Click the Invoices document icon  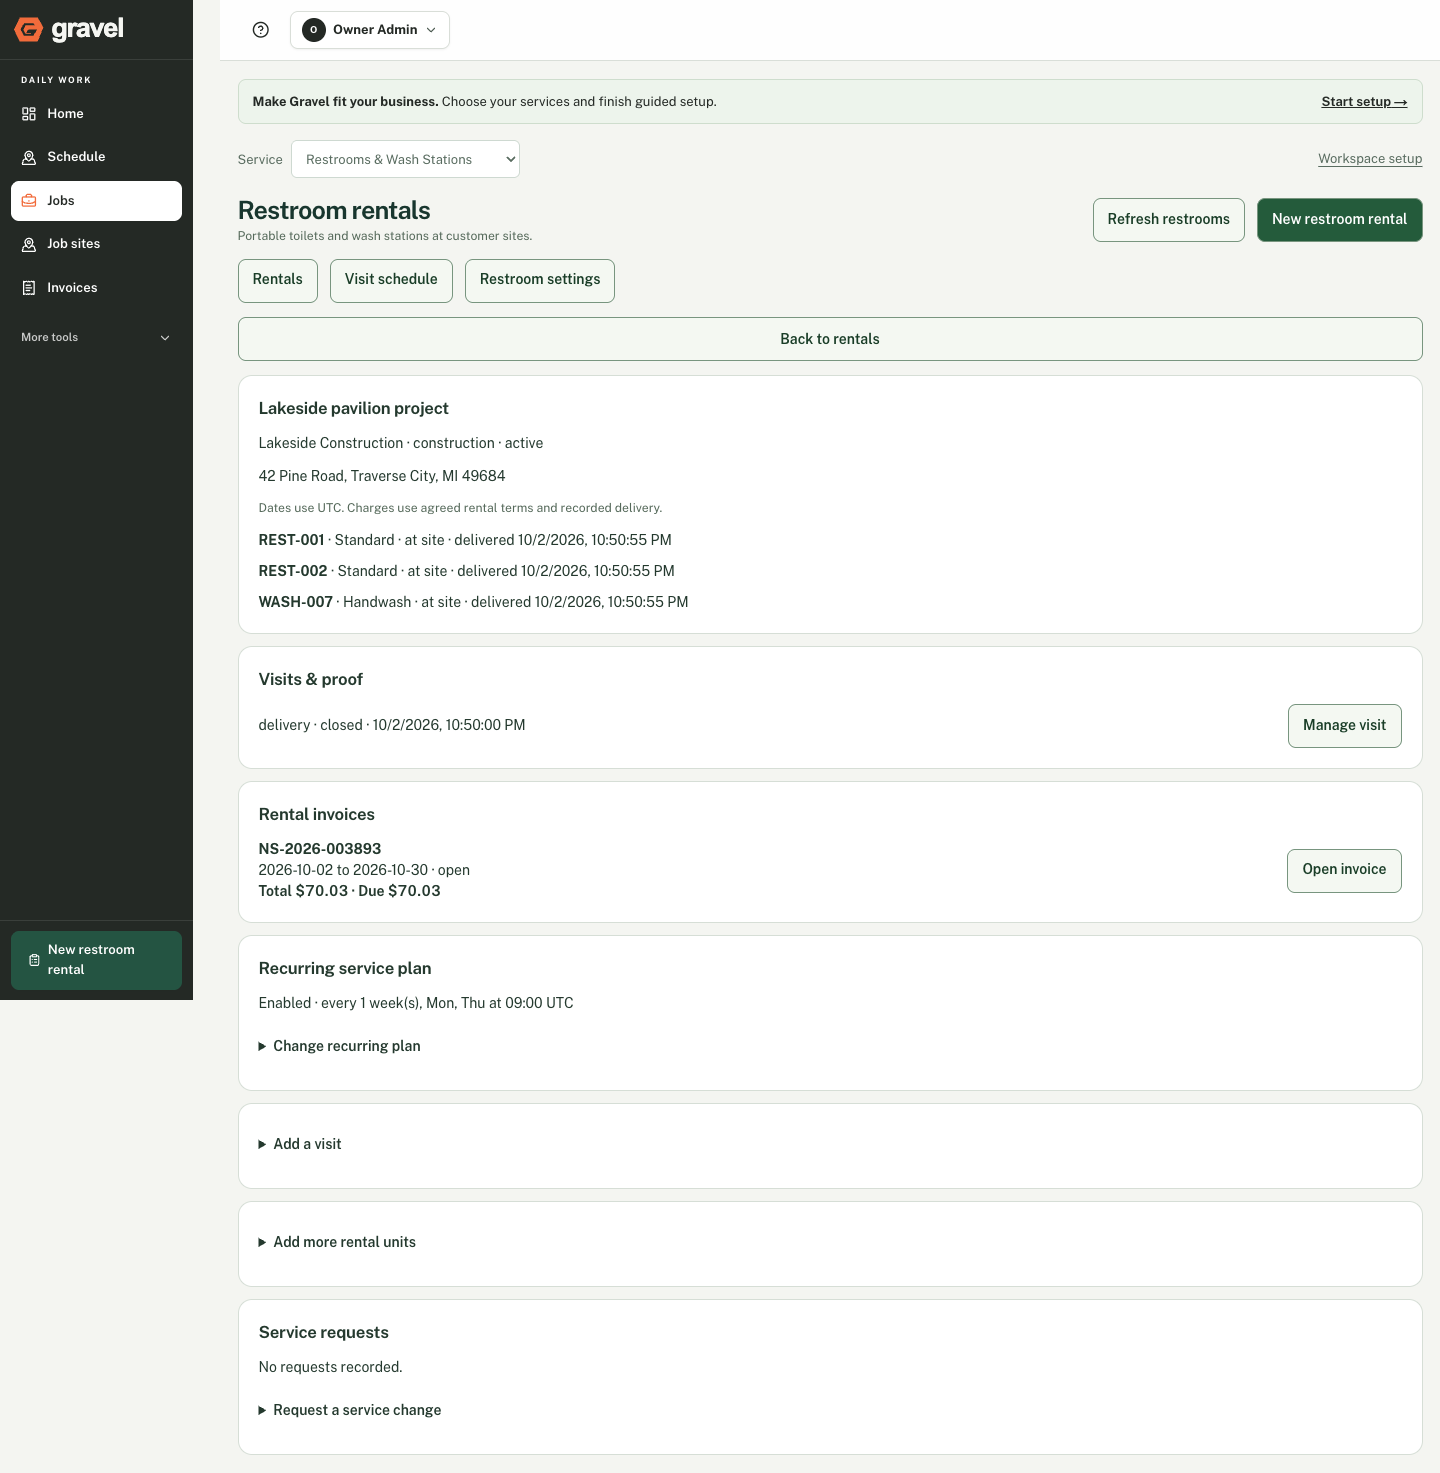coord(29,288)
